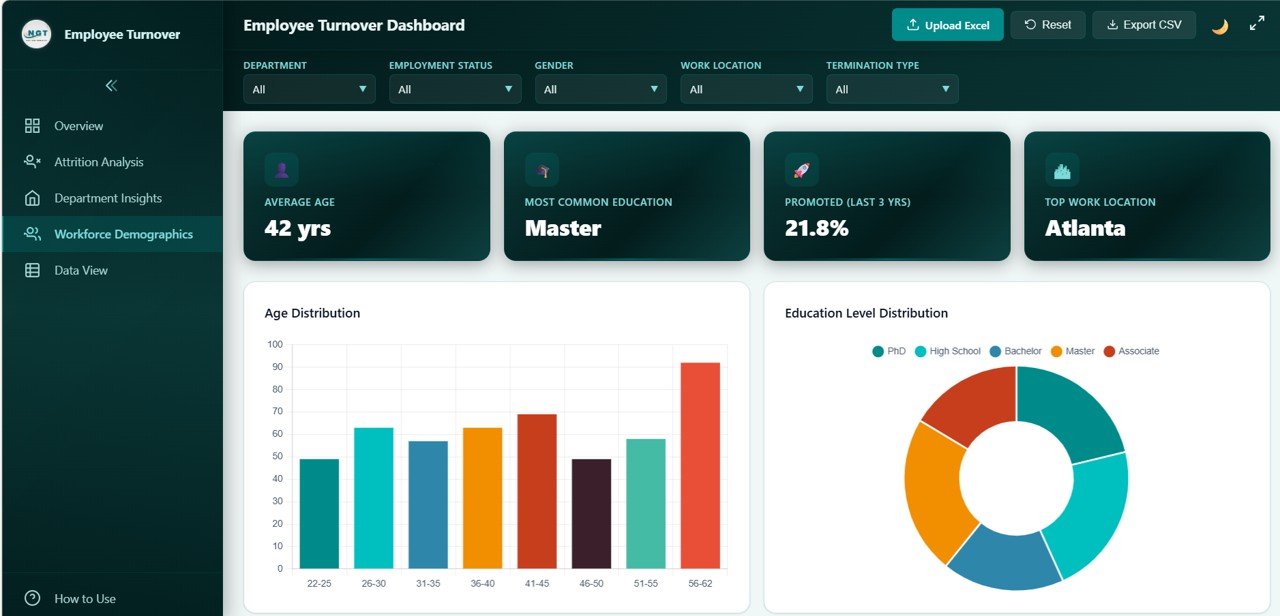Click the rocket icon on the Promoted card
Image resolution: width=1280 pixels, height=616 pixels.
click(801, 168)
